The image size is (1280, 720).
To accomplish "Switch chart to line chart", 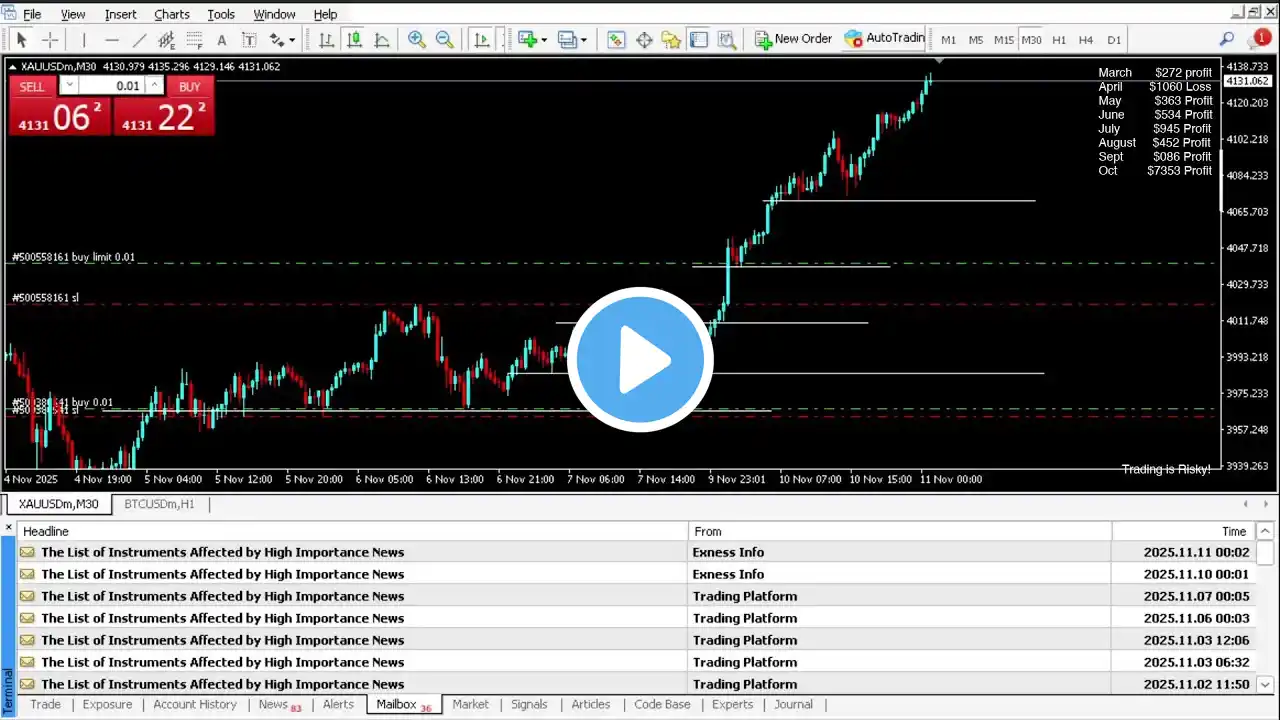I will coord(382,40).
